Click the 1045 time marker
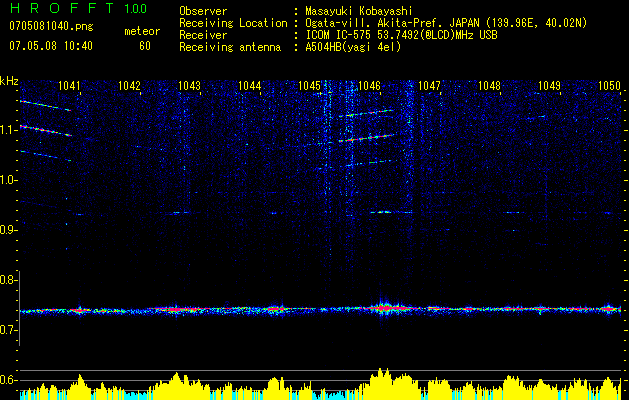This screenshot has width=629, height=400. [310, 86]
